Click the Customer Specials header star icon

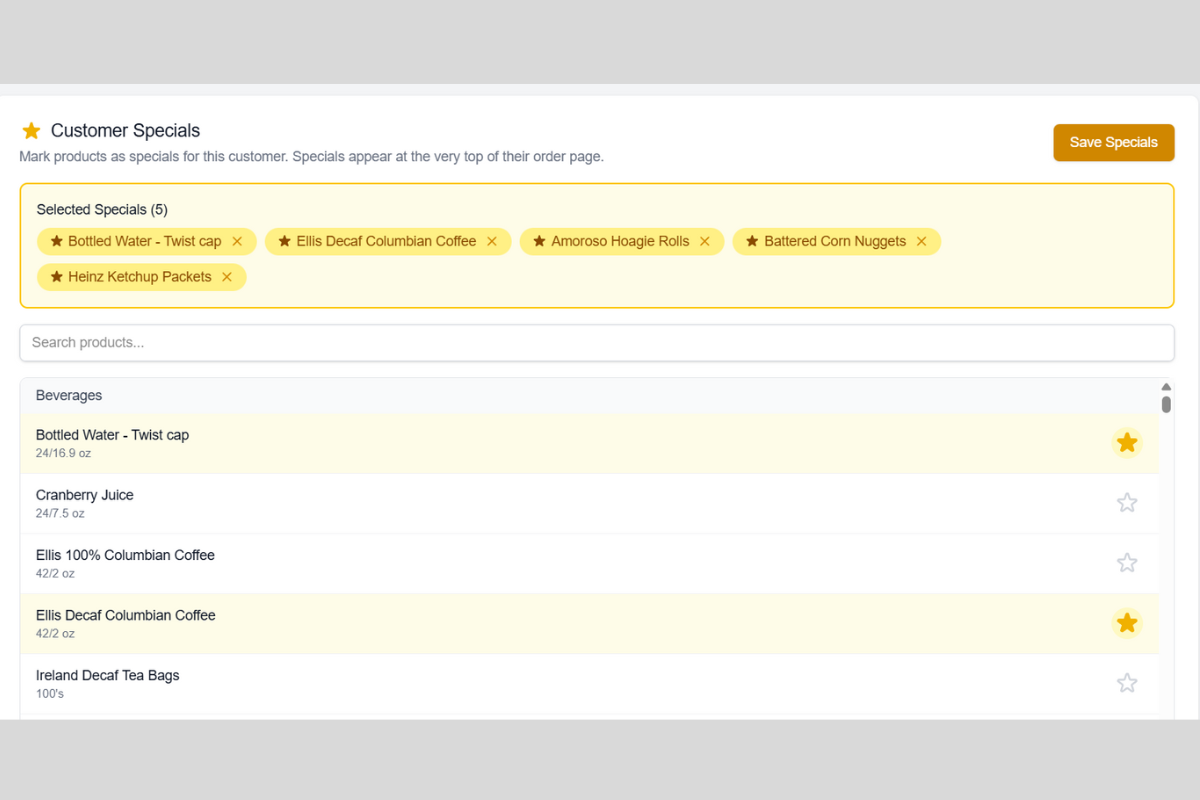click(x=31, y=131)
